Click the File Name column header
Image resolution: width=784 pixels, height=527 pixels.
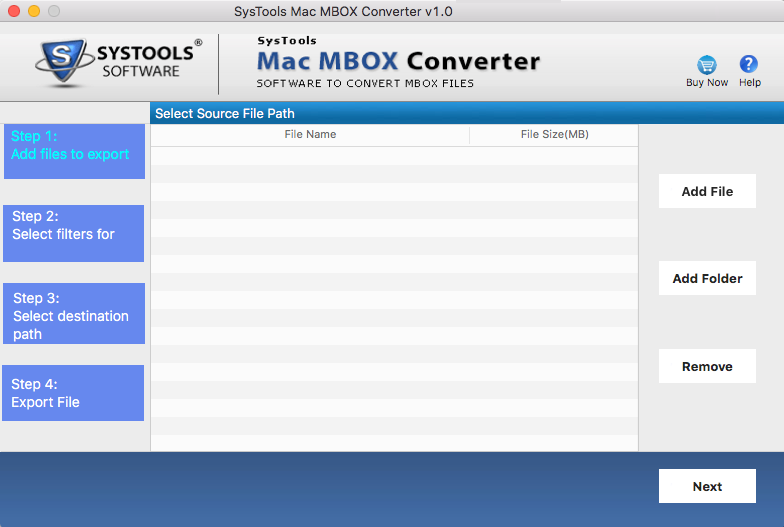coord(310,134)
